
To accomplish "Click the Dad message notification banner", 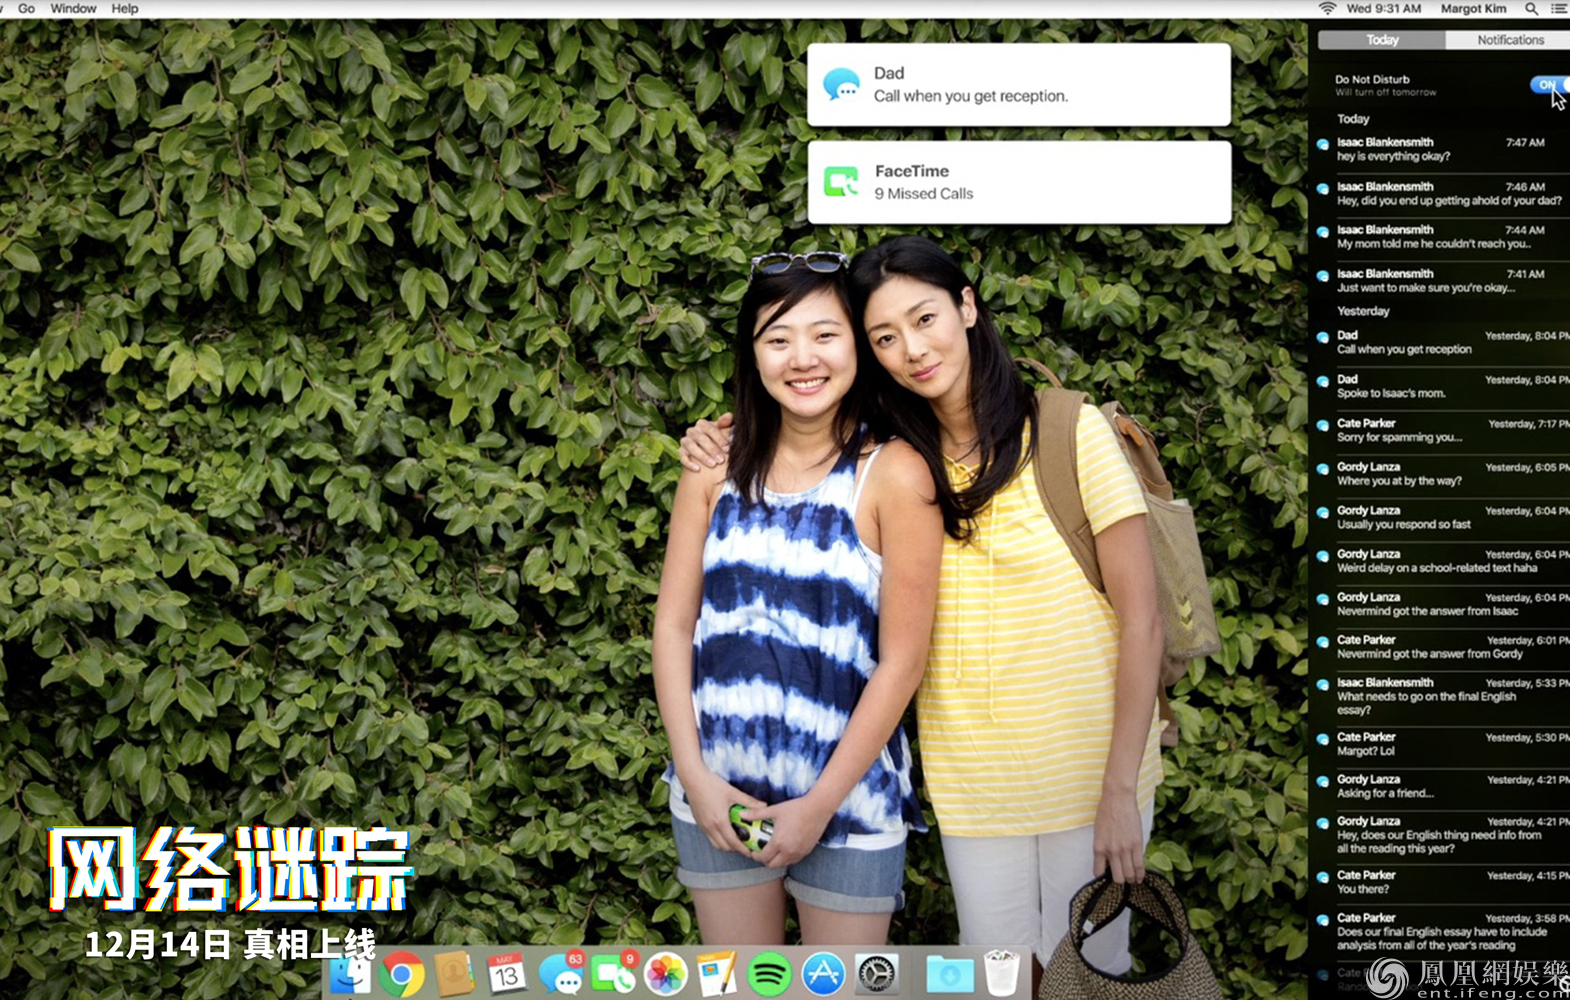I will click(1018, 85).
